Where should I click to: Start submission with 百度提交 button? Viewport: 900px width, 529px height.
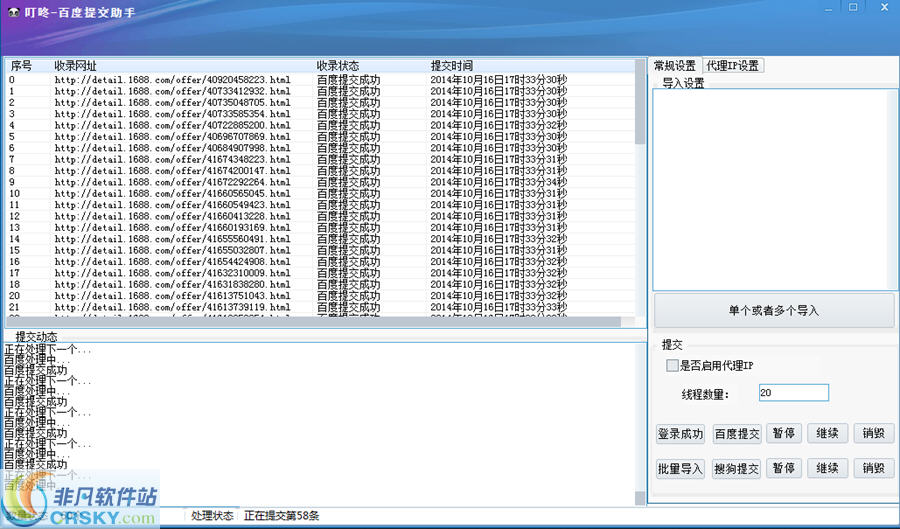737,434
